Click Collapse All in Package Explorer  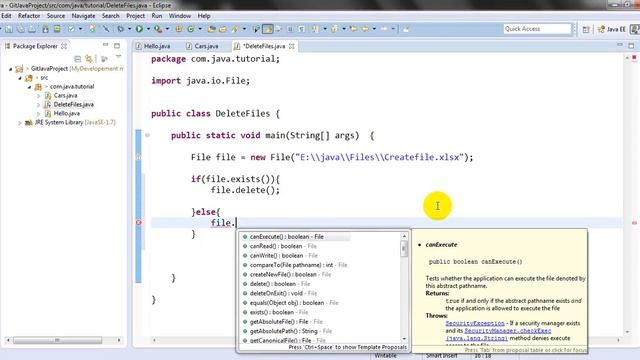coord(78,58)
